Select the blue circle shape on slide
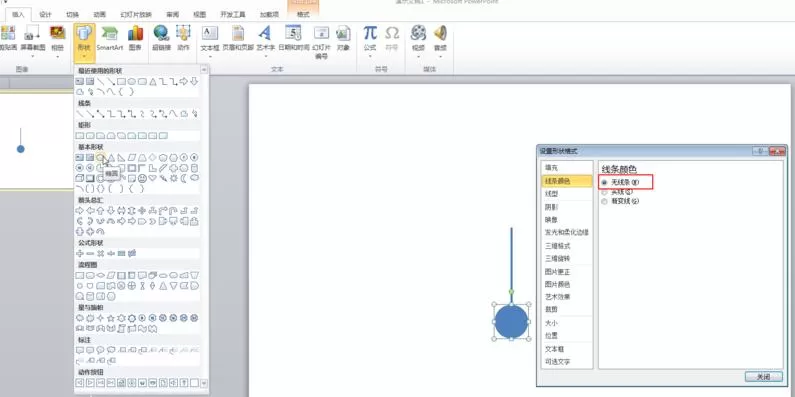Image resolution: width=795 pixels, height=397 pixels. coord(511,321)
